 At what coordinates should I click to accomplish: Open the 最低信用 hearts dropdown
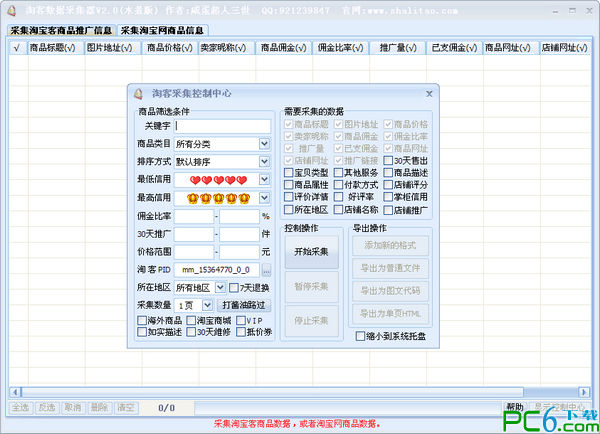point(264,179)
